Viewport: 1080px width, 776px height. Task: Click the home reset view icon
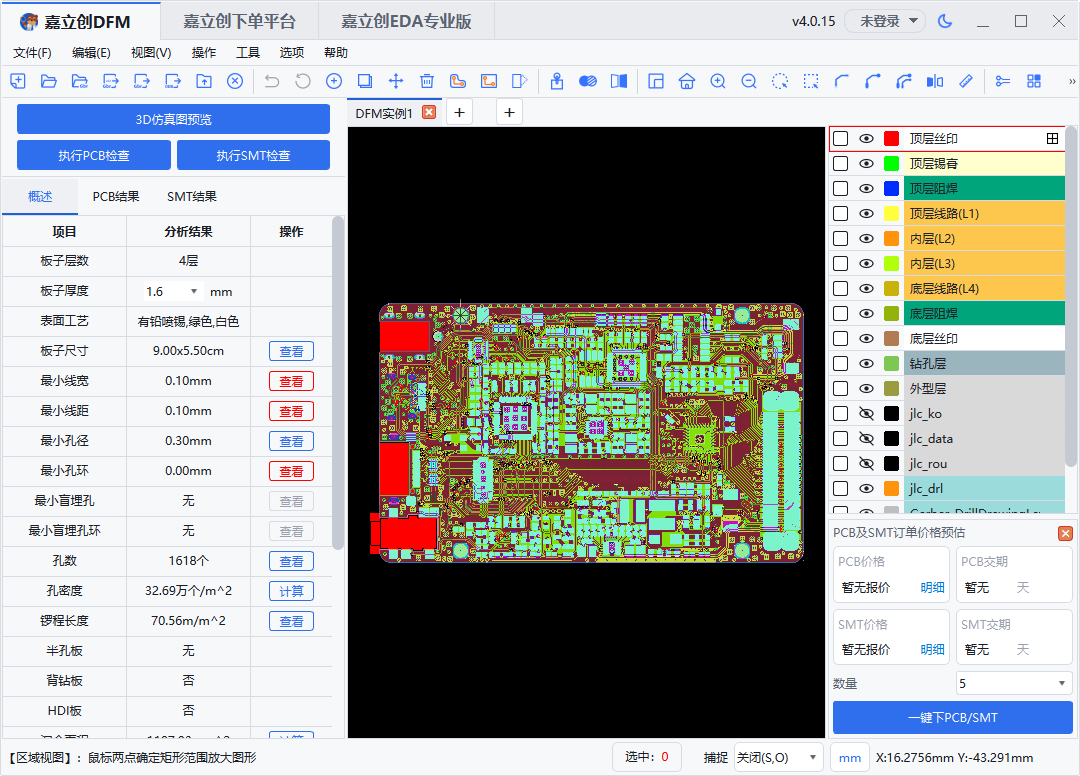point(687,81)
